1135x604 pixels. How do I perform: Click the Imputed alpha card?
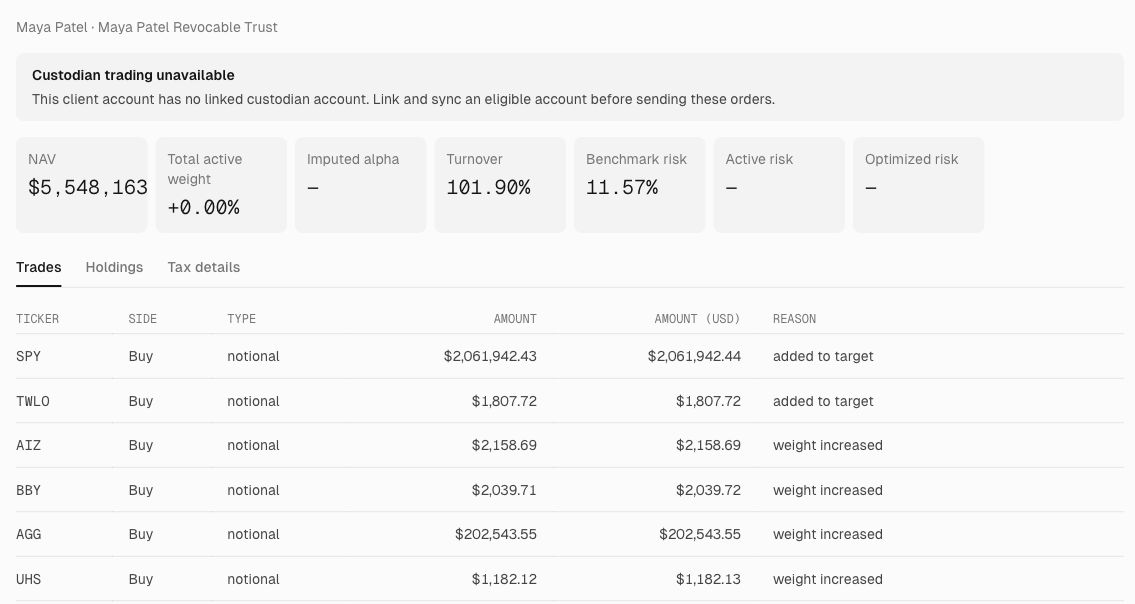[360, 185]
